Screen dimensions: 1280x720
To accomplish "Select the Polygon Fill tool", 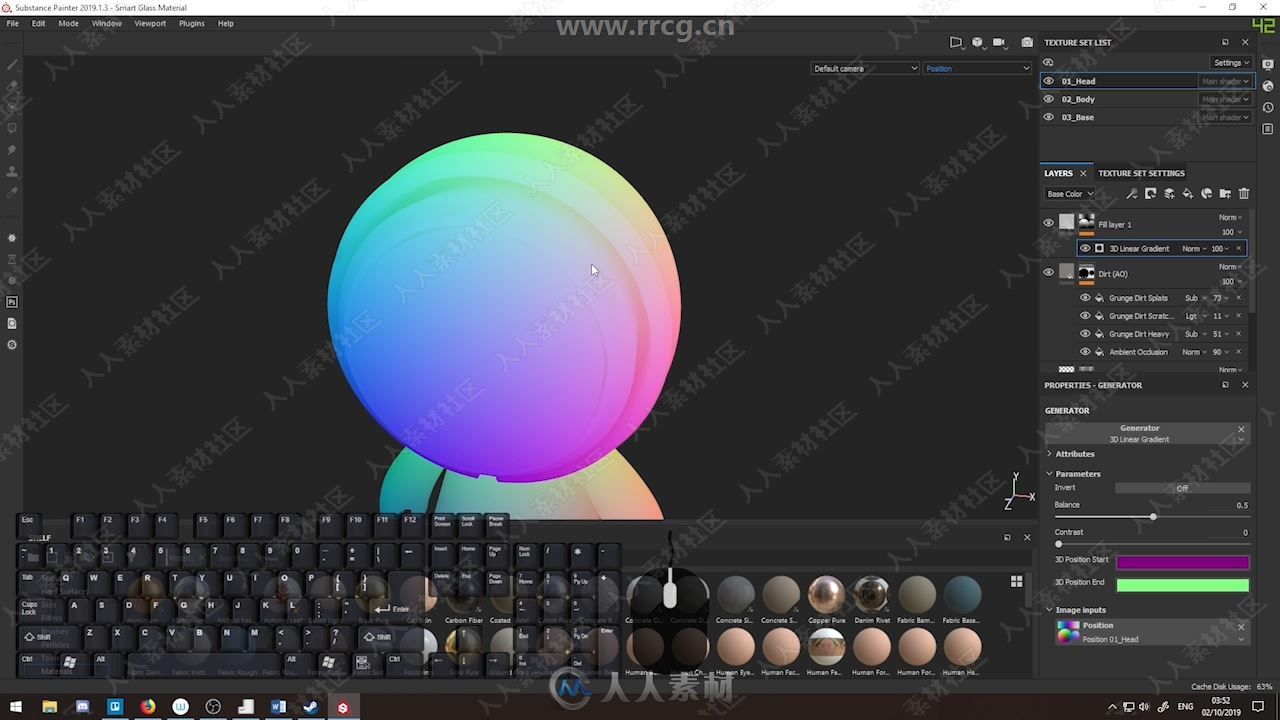I will click(x=12, y=128).
